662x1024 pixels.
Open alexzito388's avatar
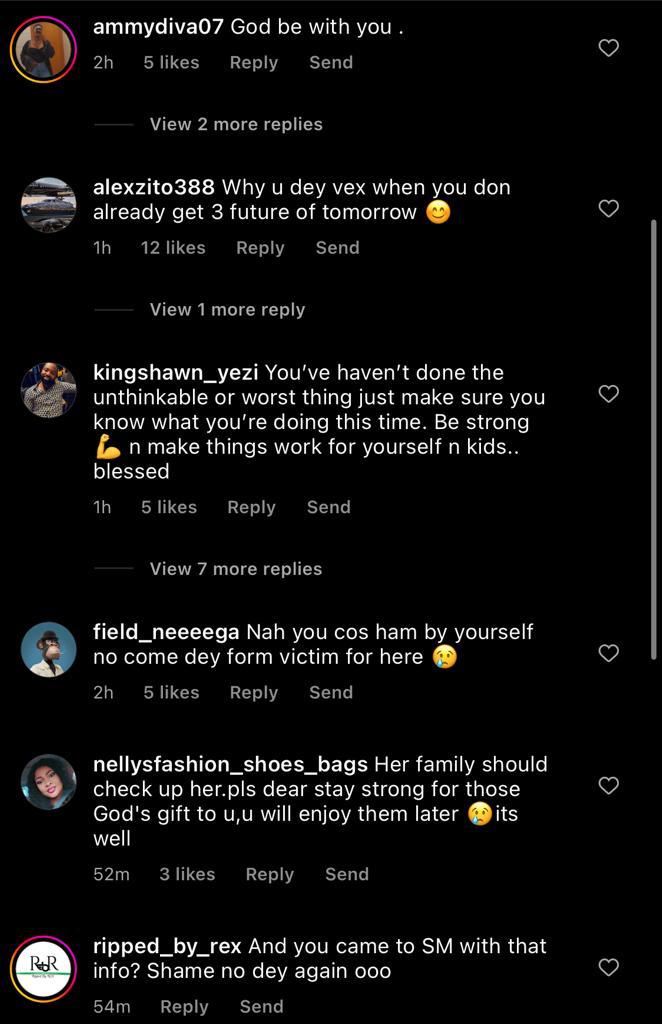coord(49,205)
